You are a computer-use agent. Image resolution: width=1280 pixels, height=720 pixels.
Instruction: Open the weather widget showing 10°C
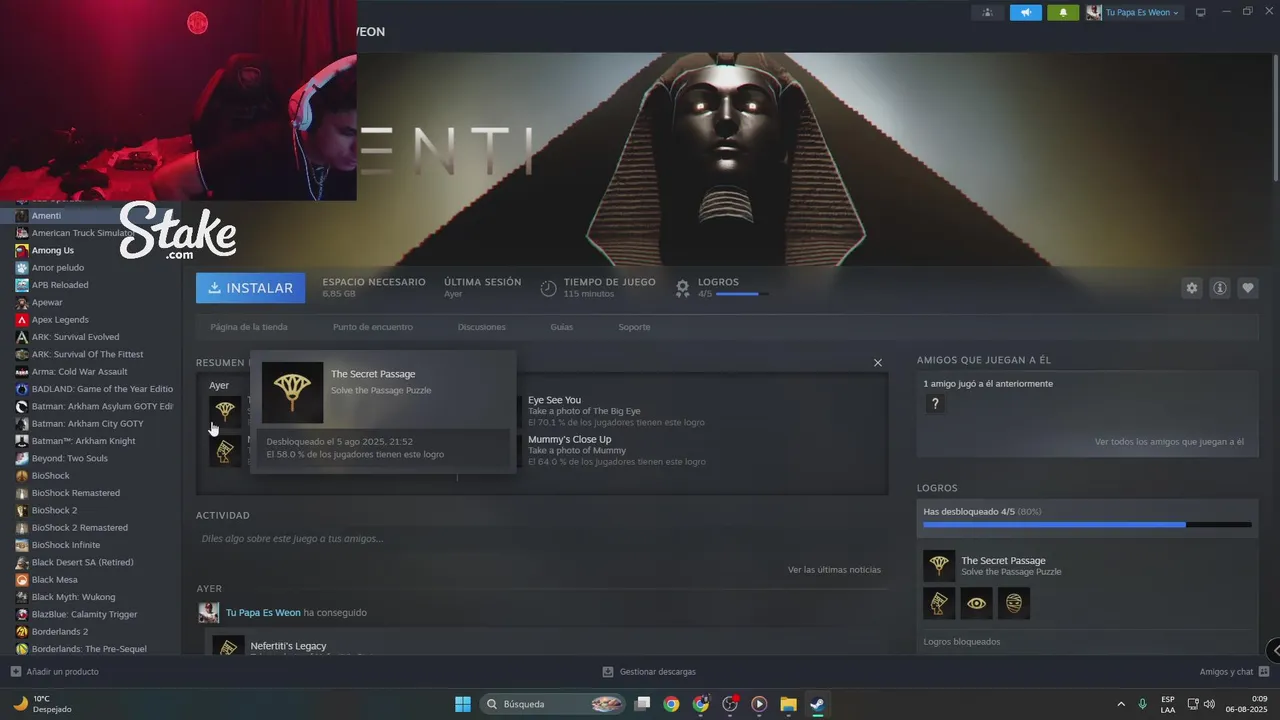coord(44,704)
